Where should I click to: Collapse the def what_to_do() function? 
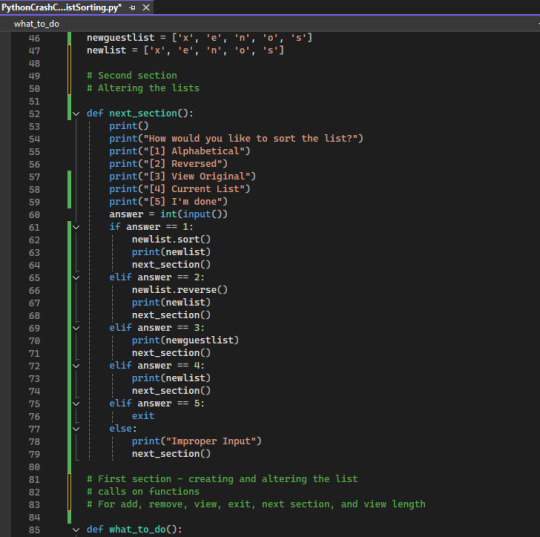(76, 530)
